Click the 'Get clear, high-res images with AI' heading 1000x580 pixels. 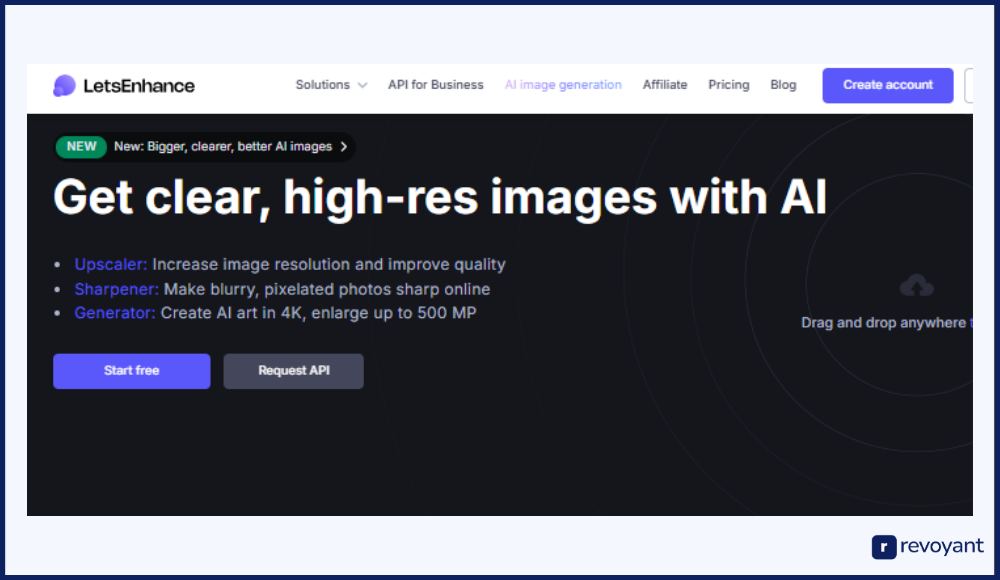click(x=440, y=198)
